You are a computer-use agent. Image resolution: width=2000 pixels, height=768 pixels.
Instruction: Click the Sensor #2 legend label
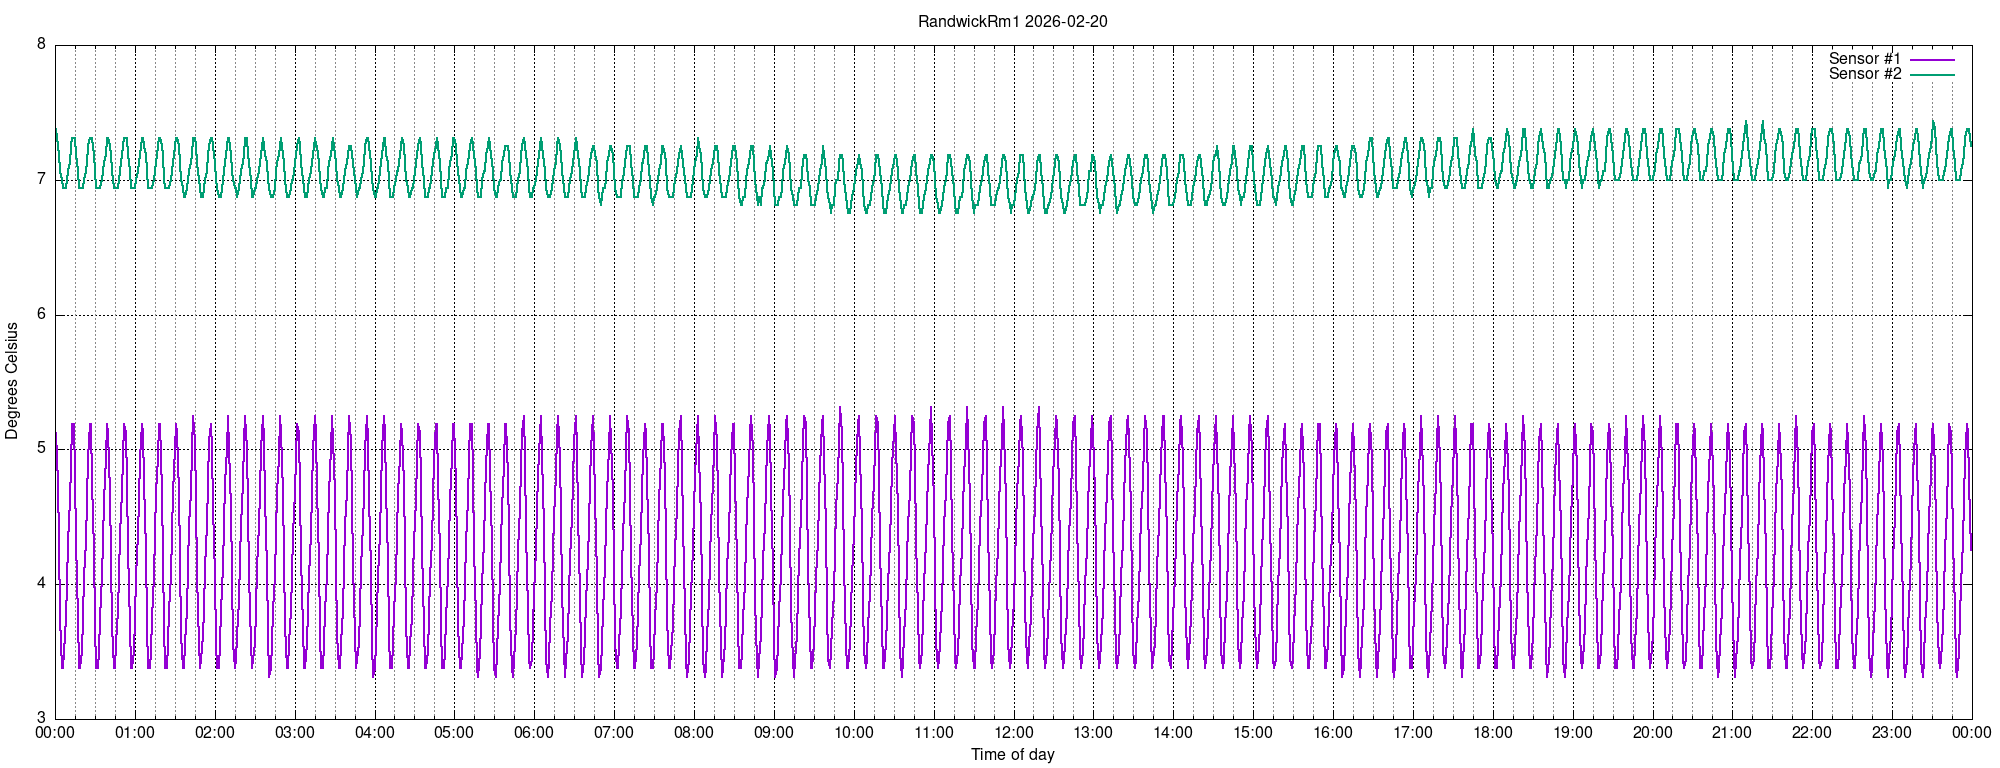[x=1865, y=74]
